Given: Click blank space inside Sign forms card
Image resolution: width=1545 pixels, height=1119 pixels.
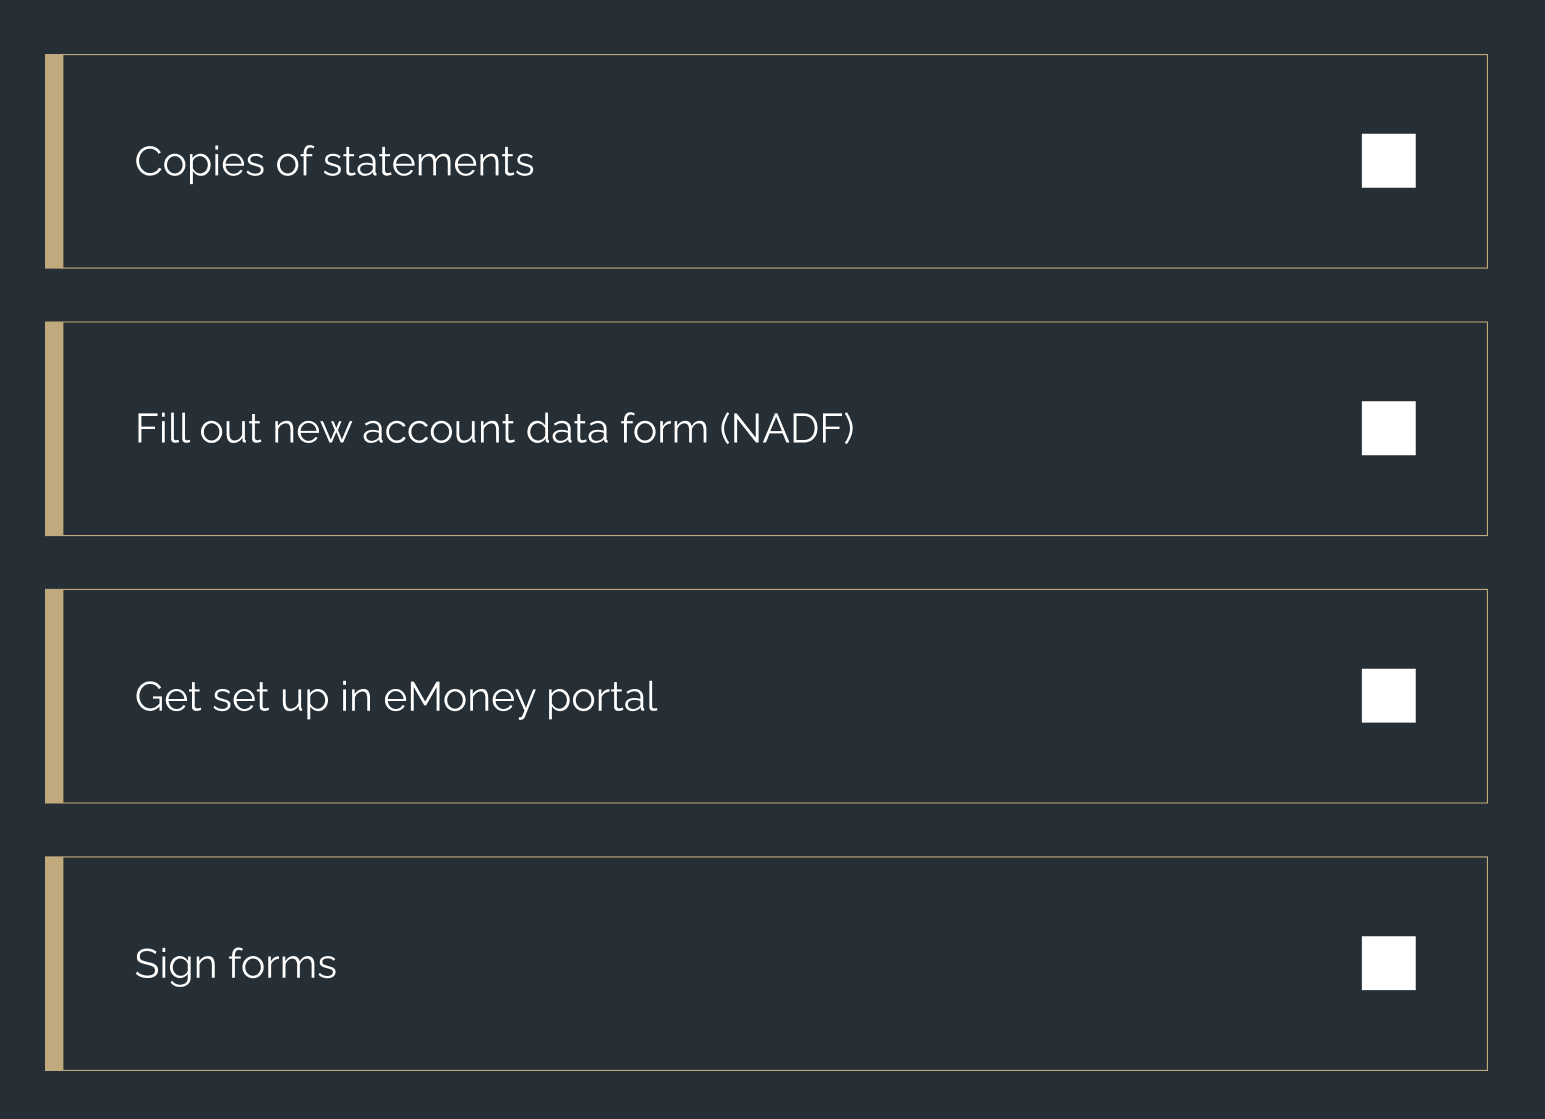Looking at the screenshot, I should click(x=850, y=963).
